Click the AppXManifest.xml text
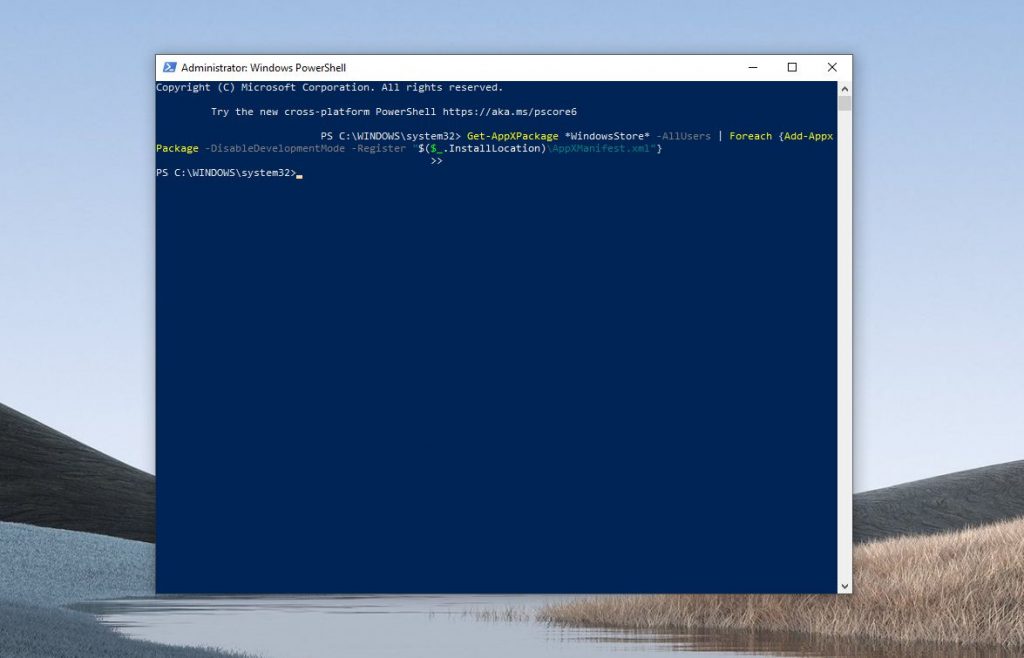Viewport: 1024px width, 658px height. (601, 149)
